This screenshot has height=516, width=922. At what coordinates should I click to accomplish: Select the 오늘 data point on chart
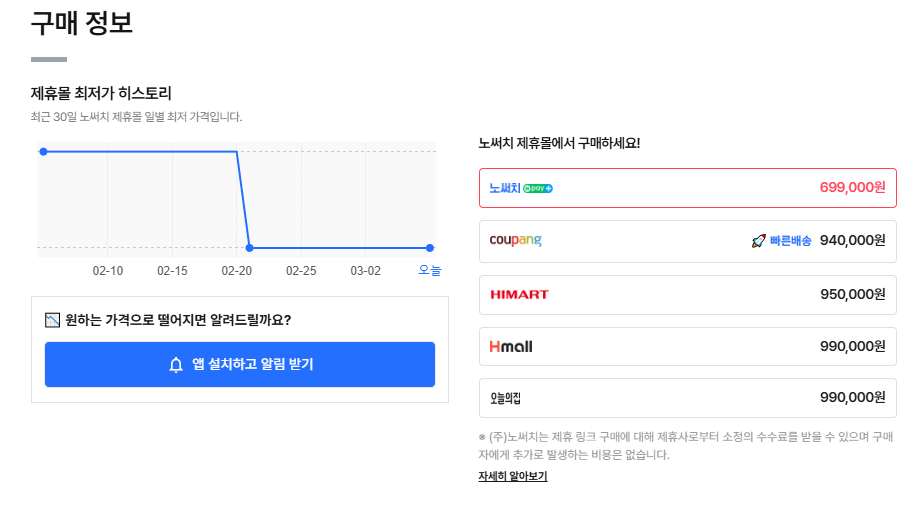pos(430,248)
